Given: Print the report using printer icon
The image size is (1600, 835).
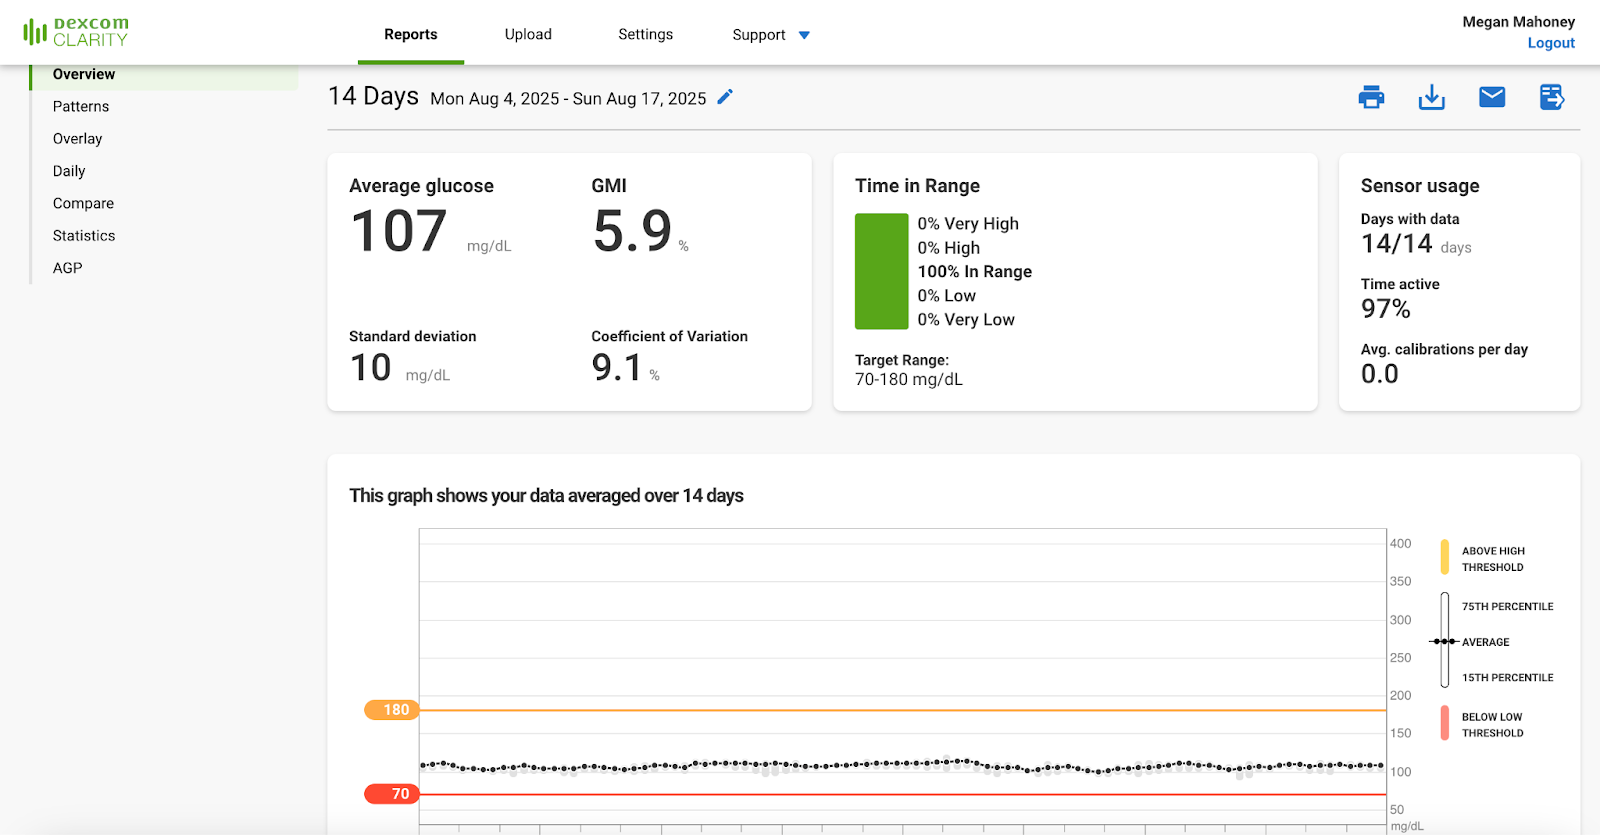Looking at the screenshot, I should pyautogui.click(x=1371, y=97).
